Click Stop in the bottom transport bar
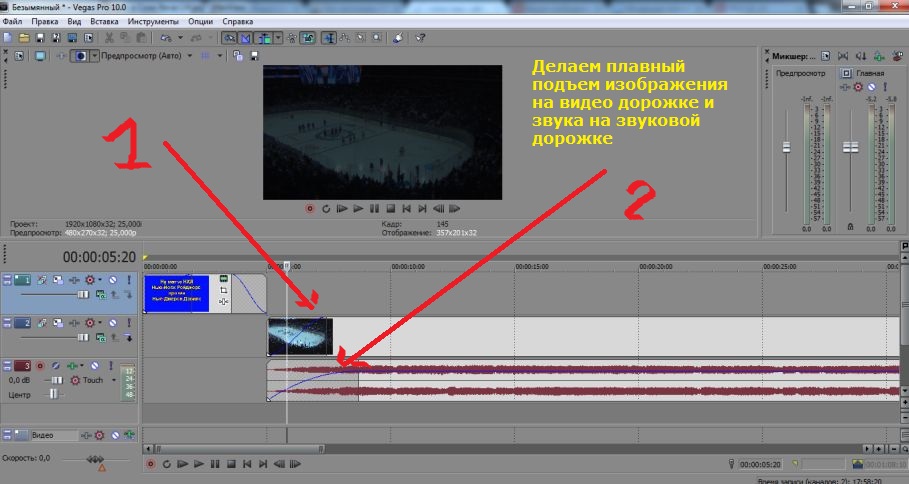Viewport: 909px width, 484px height. [x=231, y=464]
